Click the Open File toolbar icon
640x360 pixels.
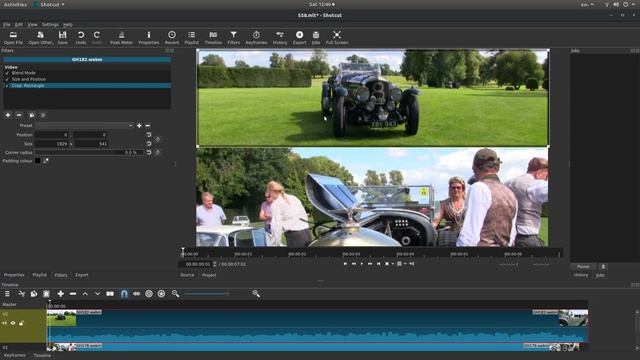pos(13,38)
